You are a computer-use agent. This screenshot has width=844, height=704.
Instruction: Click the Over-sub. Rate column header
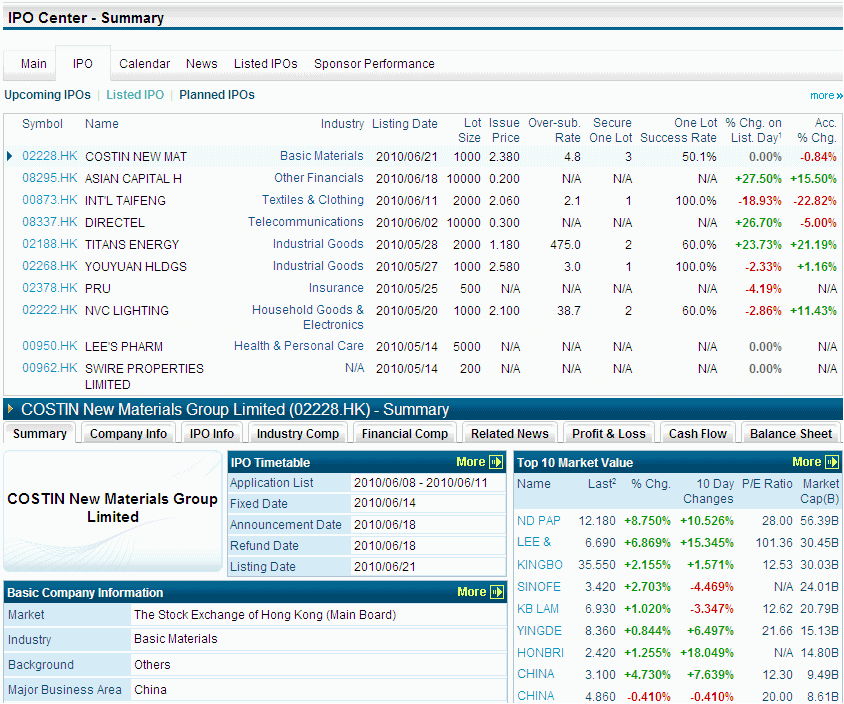point(554,130)
